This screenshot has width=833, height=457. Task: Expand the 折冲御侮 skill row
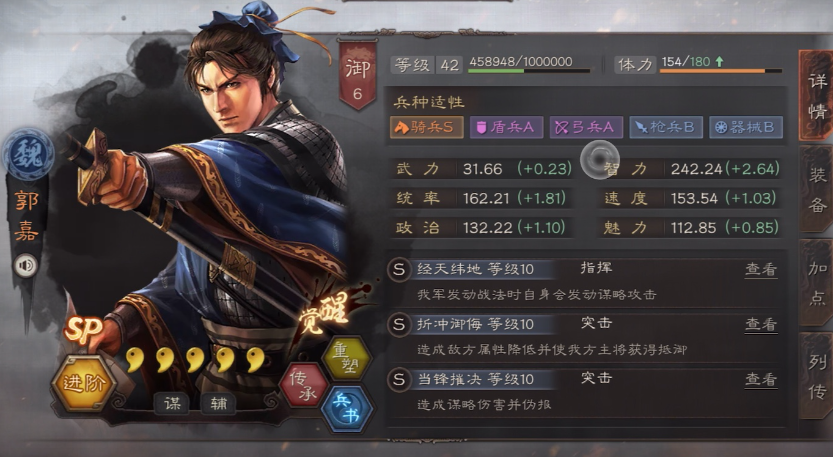coord(586,337)
